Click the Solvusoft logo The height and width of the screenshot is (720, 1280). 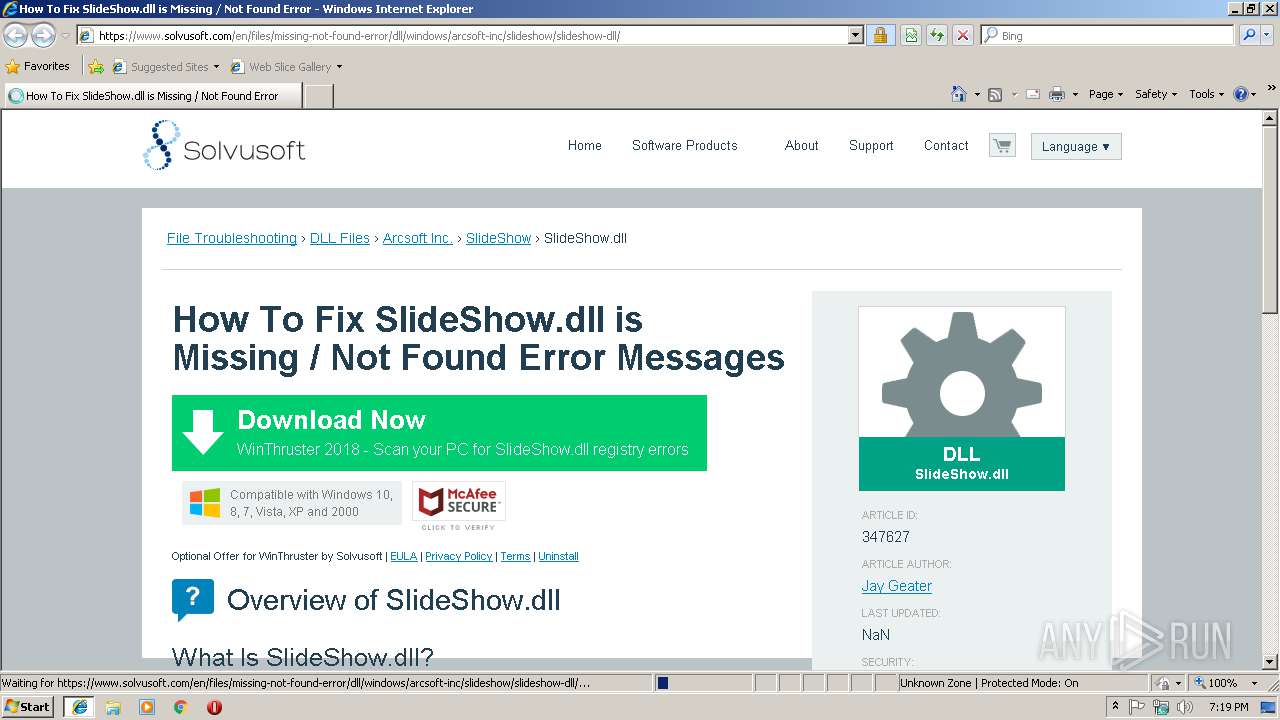[224, 146]
